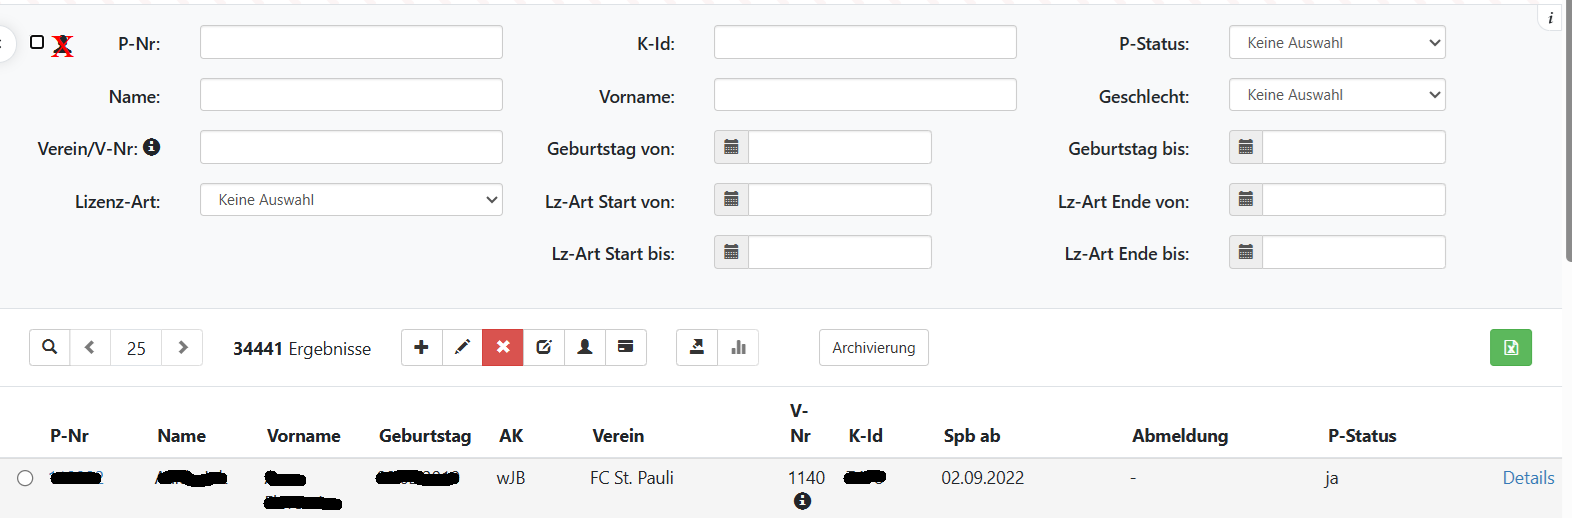
Task: Click the person profile icon button
Action: pyautogui.click(x=585, y=348)
